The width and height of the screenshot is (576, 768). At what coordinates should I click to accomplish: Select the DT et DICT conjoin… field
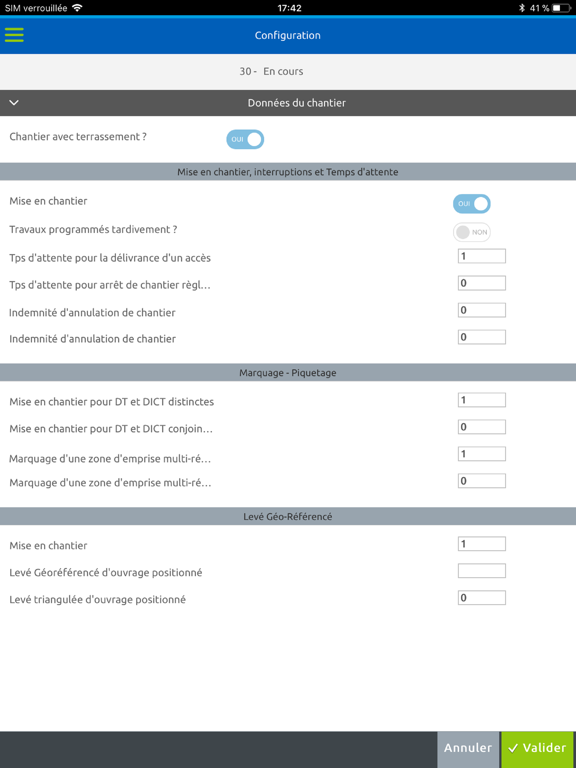pos(481,427)
